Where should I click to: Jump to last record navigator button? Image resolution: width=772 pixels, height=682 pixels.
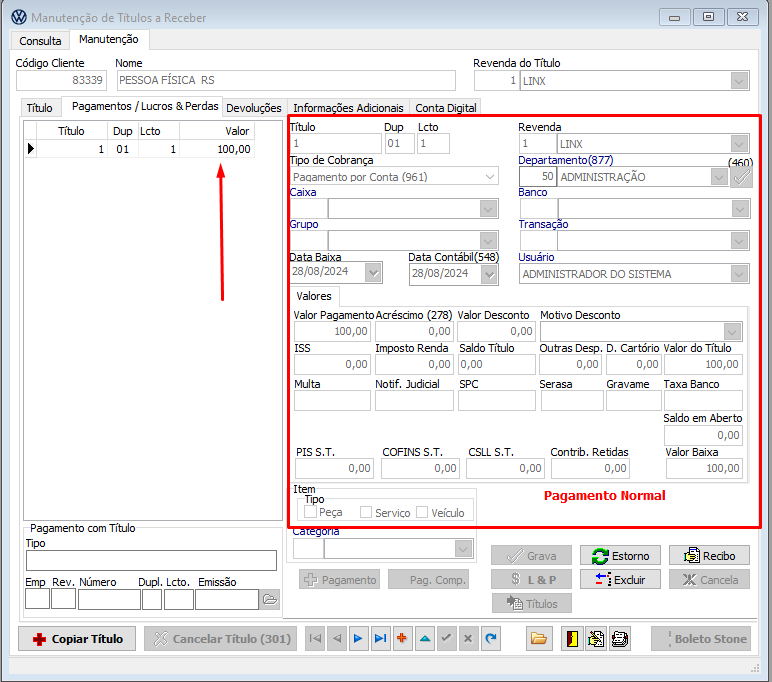tap(380, 639)
